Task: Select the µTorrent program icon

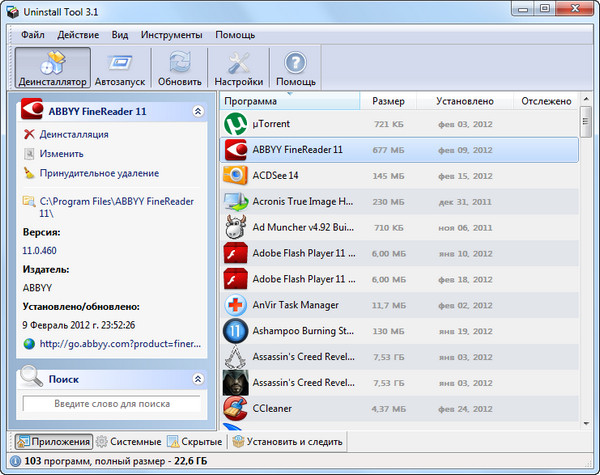Action: click(x=236, y=124)
